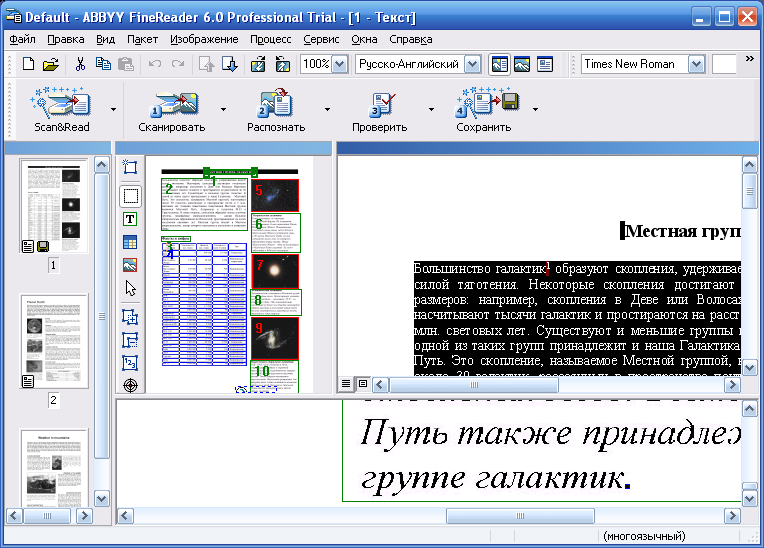Cut selection with the scissors icon
Screen dimensions: 764x548
tap(80, 64)
